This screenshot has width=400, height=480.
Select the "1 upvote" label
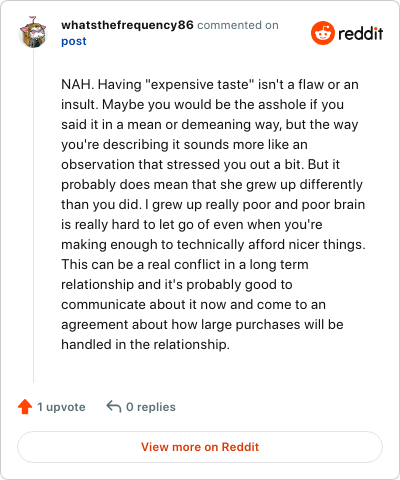click(x=61, y=407)
